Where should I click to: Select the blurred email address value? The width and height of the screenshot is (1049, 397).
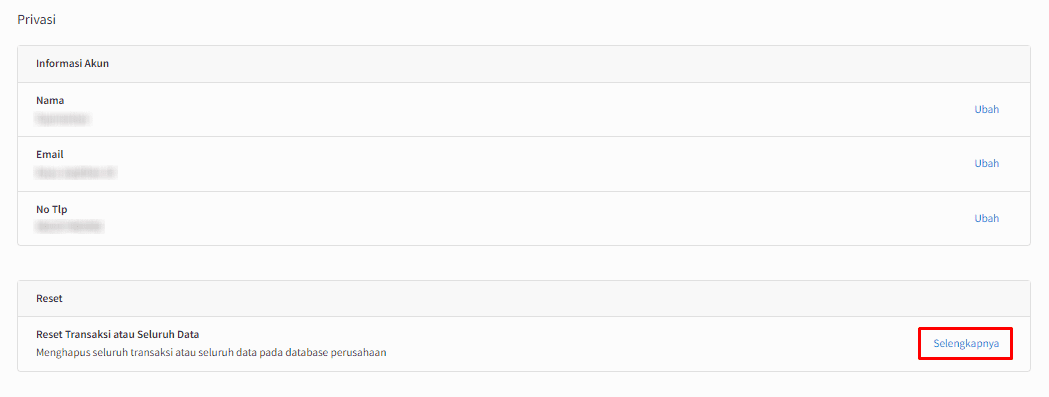click(x=76, y=173)
